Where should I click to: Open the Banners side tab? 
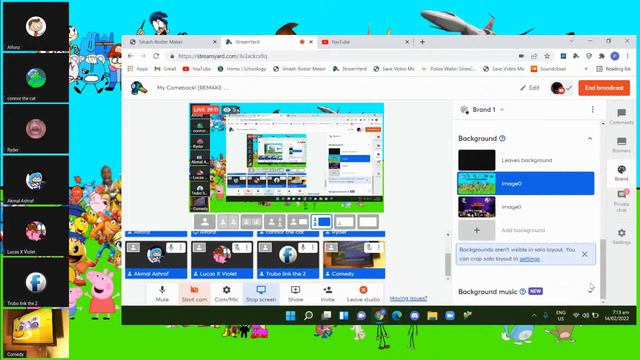[621, 145]
